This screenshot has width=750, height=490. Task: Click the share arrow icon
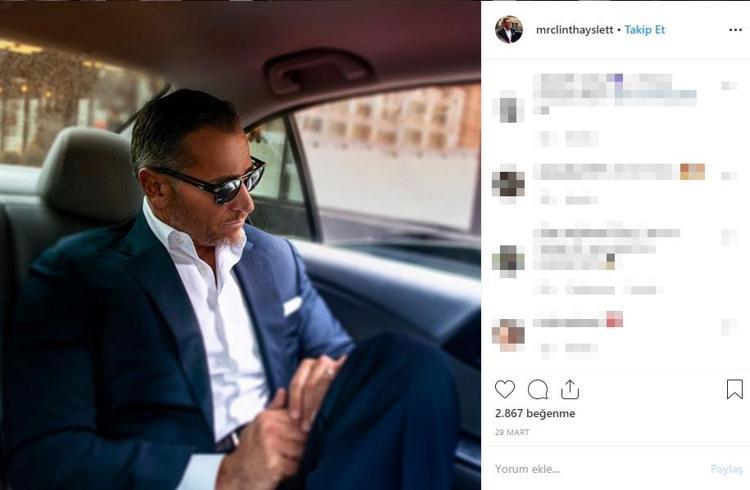pyautogui.click(x=570, y=389)
